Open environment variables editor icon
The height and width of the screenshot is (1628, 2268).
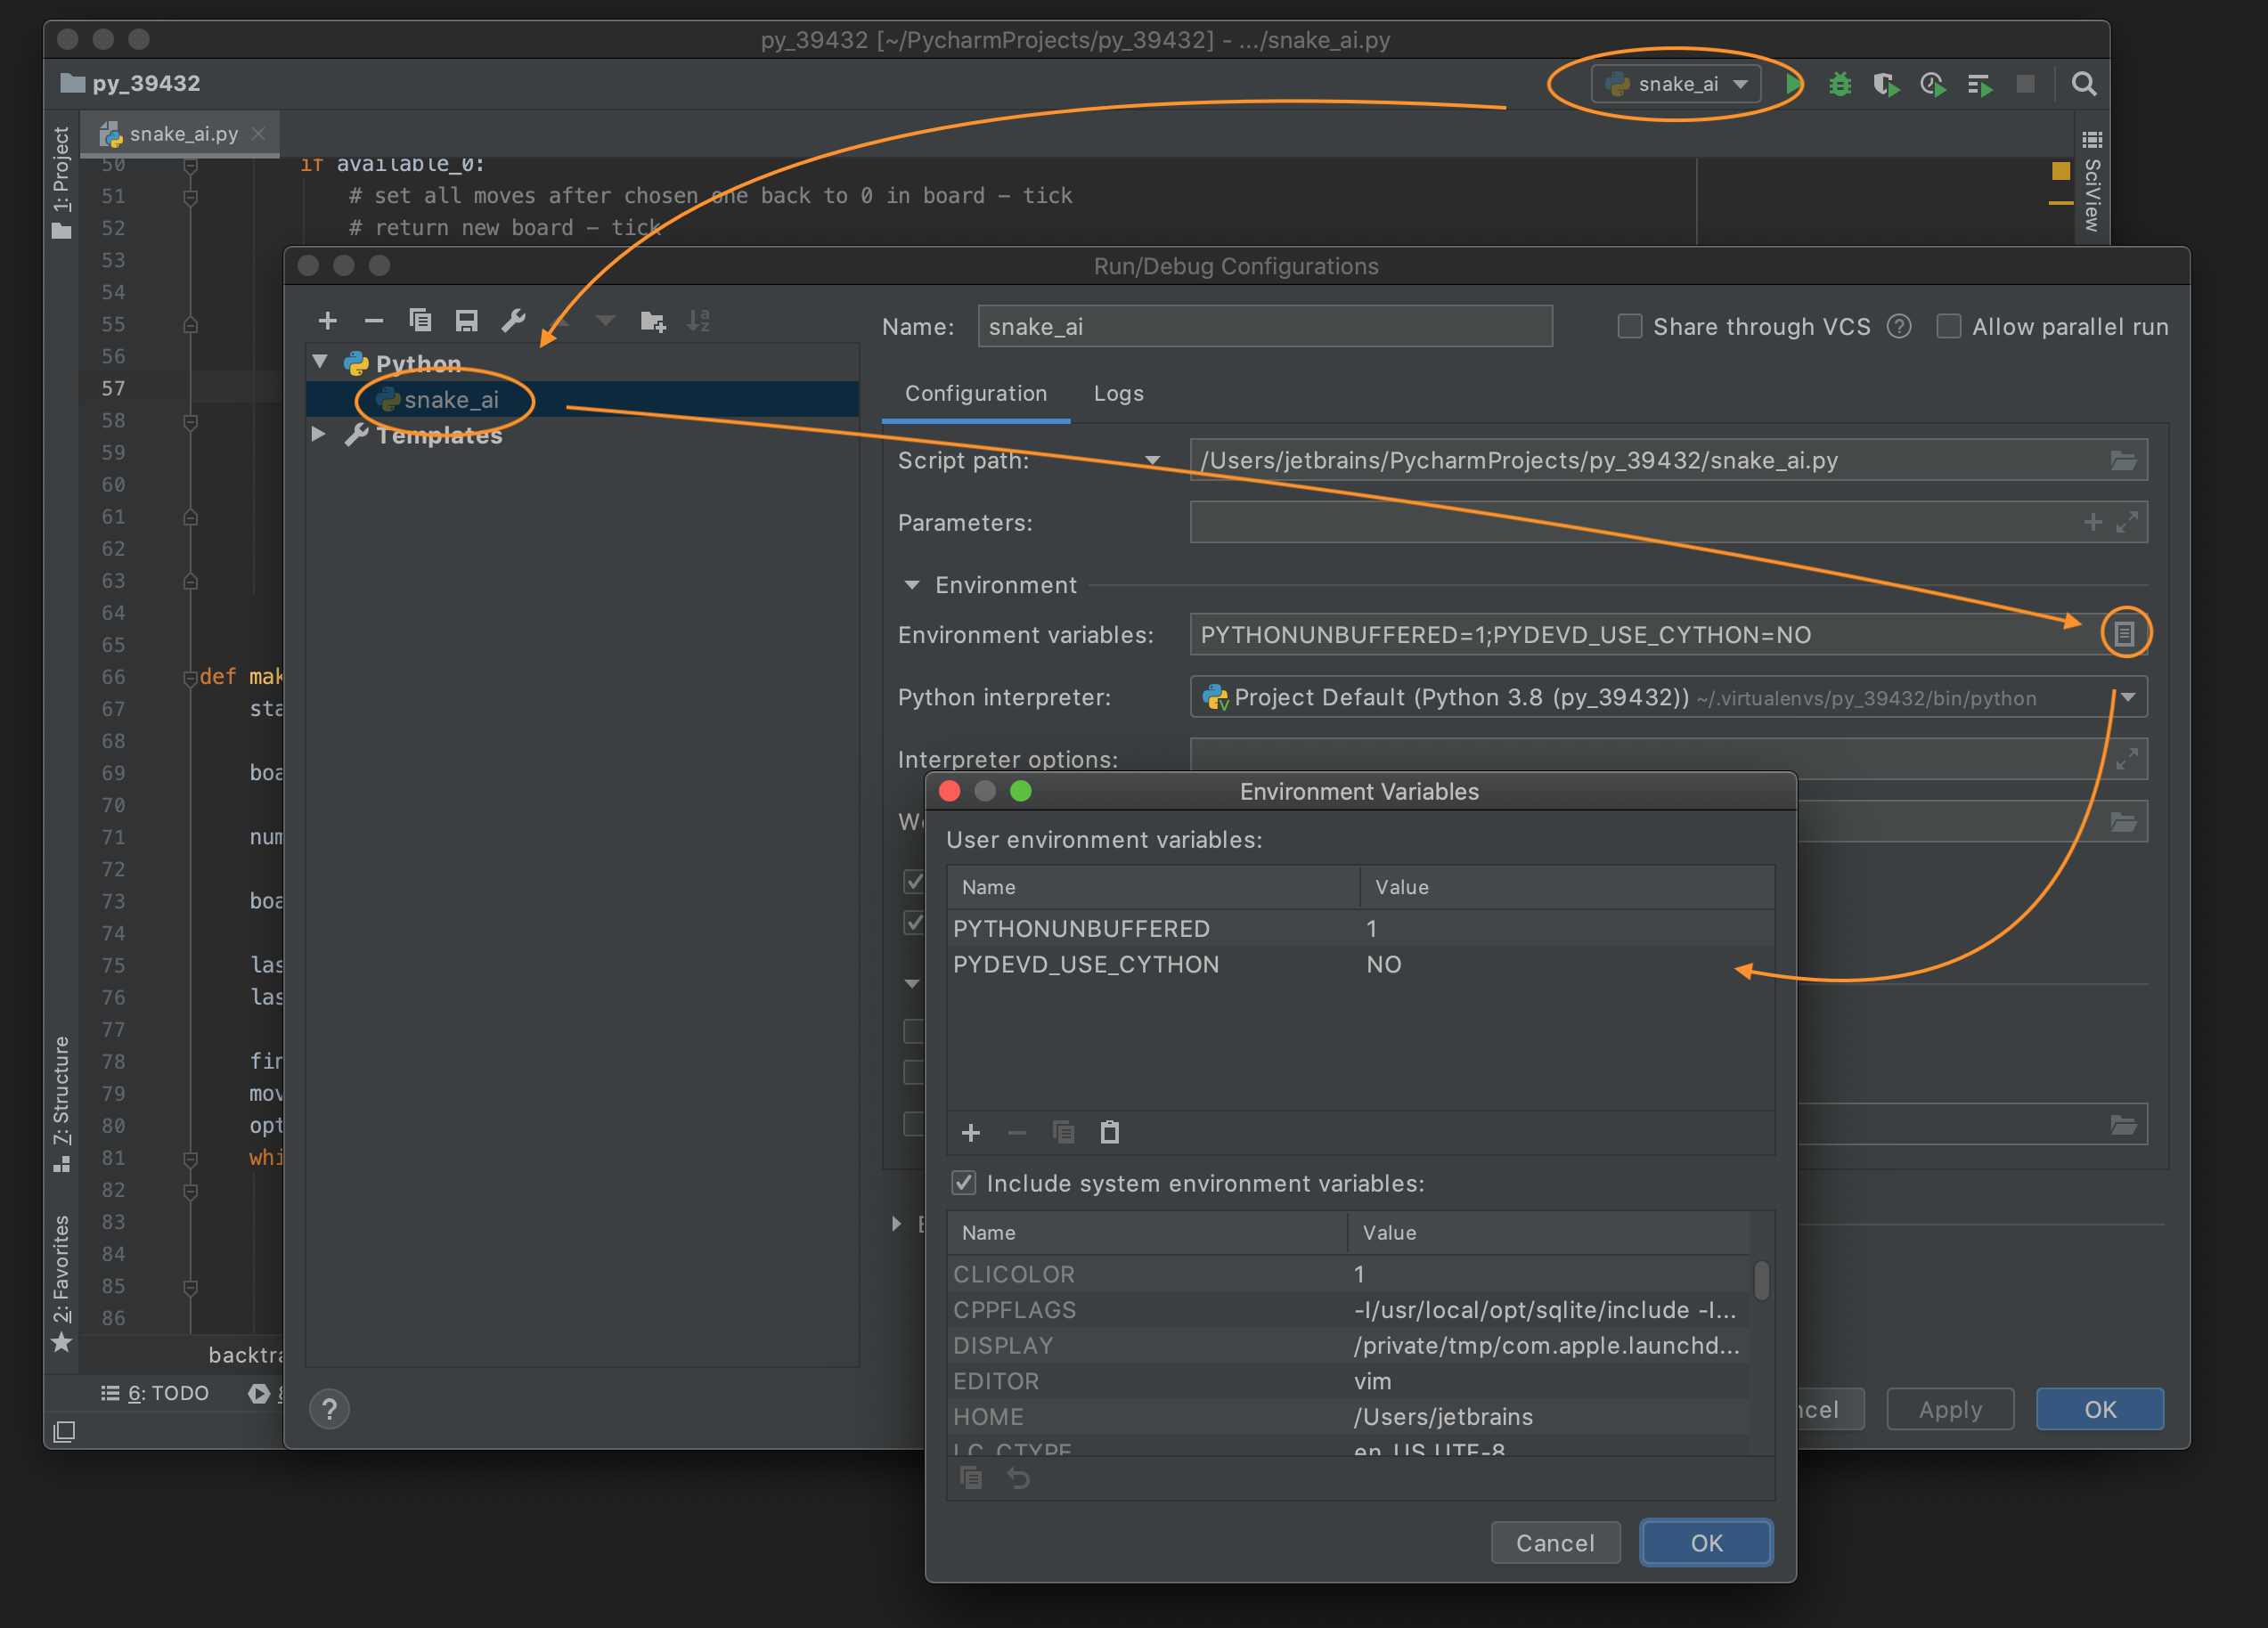(x=2124, y=633)
